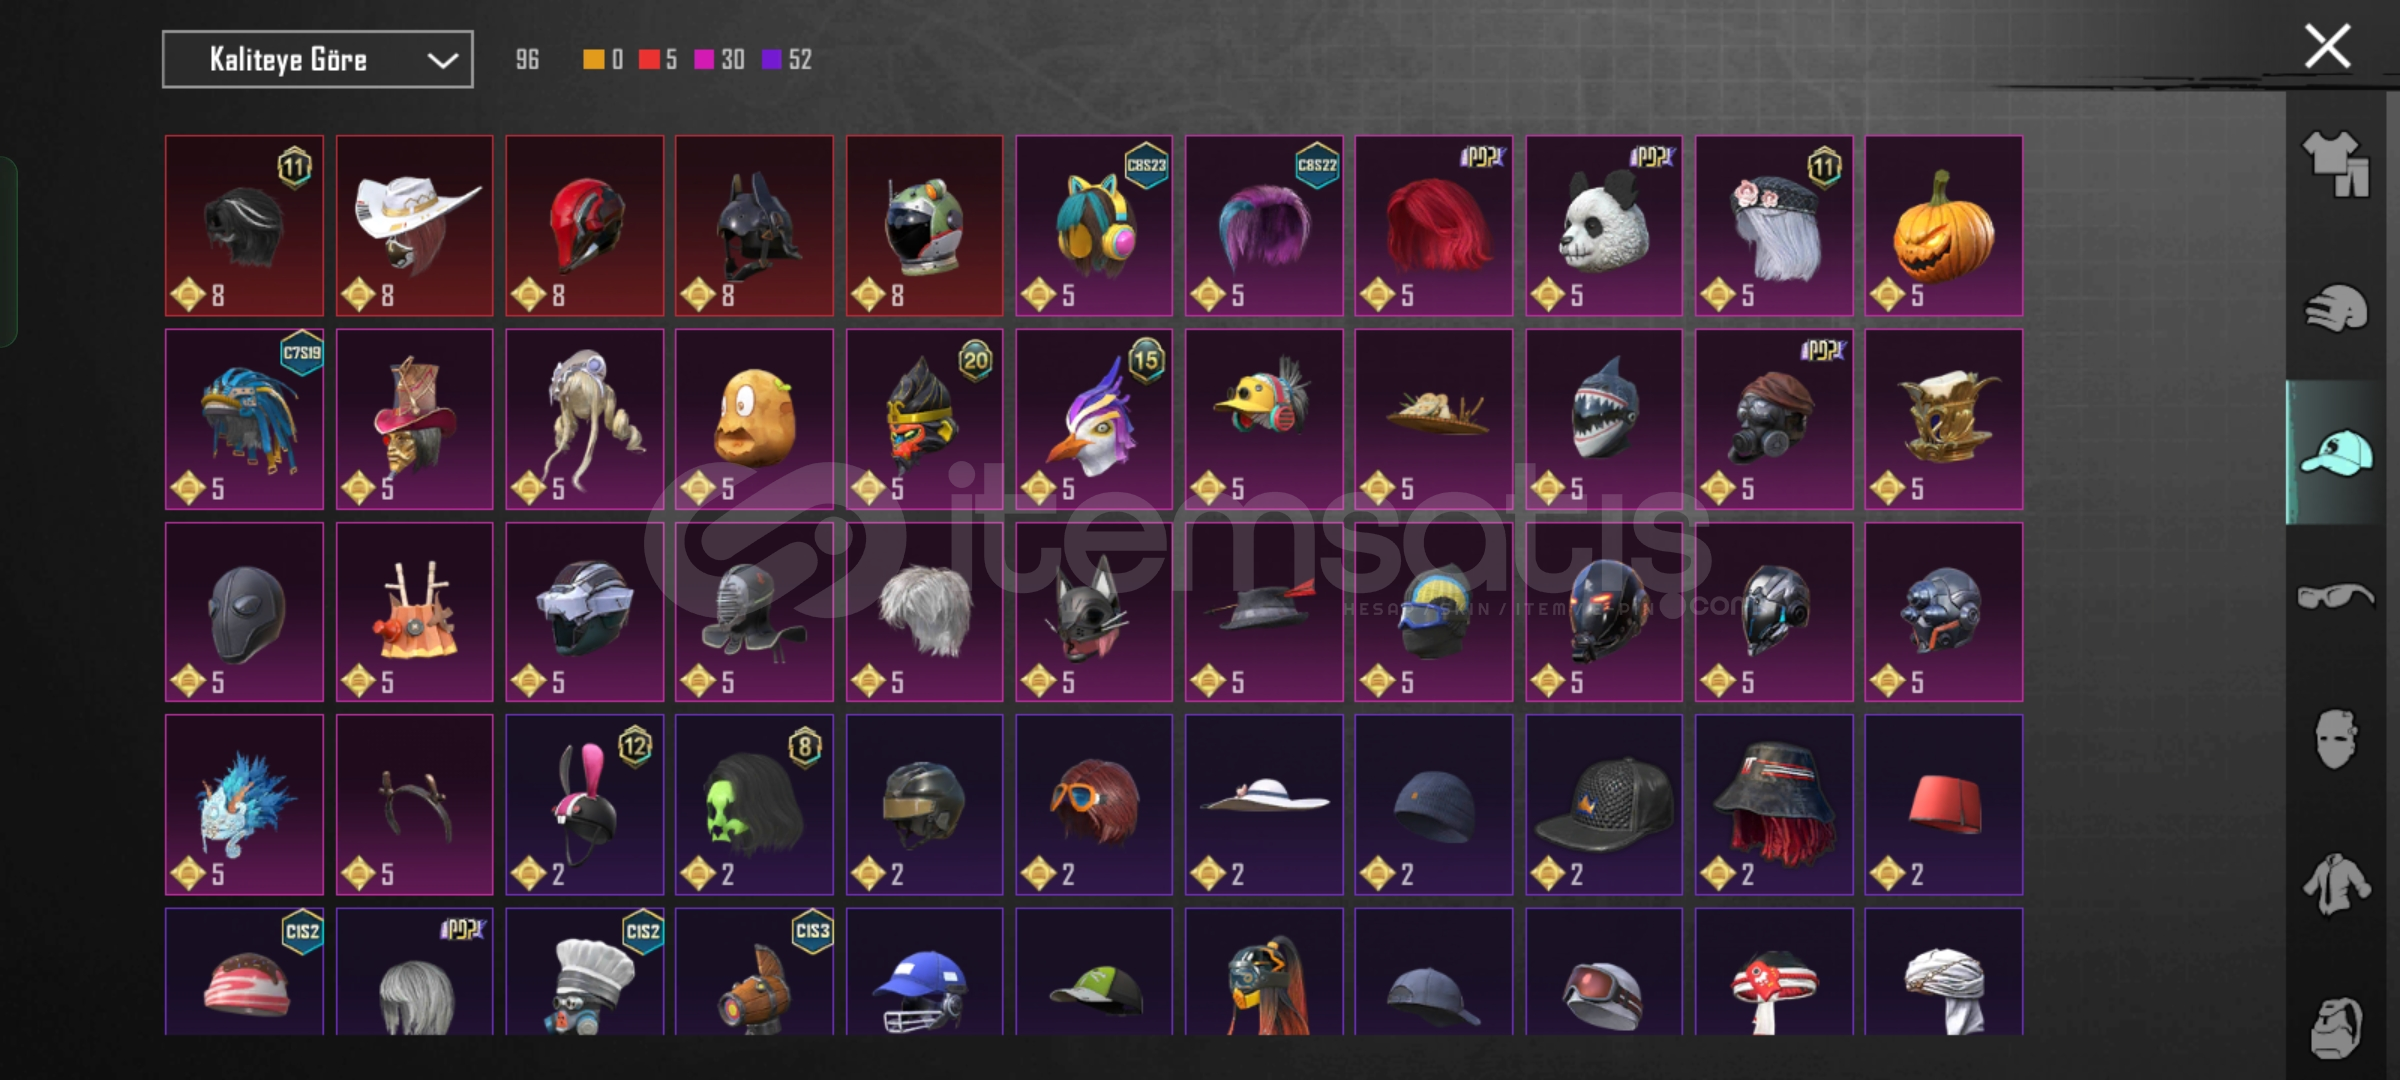Choose the chef hat C1S2 item
Viewport: 2400px width, 1080px height.
[584, 972]
